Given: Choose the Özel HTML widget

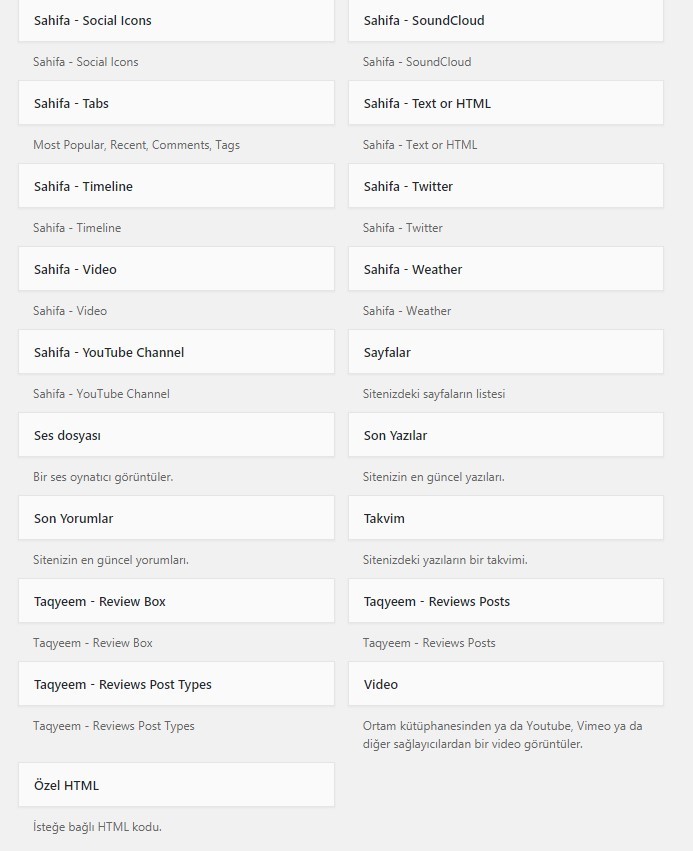Looking at the screenshot, I should click(x=176, y=785).
